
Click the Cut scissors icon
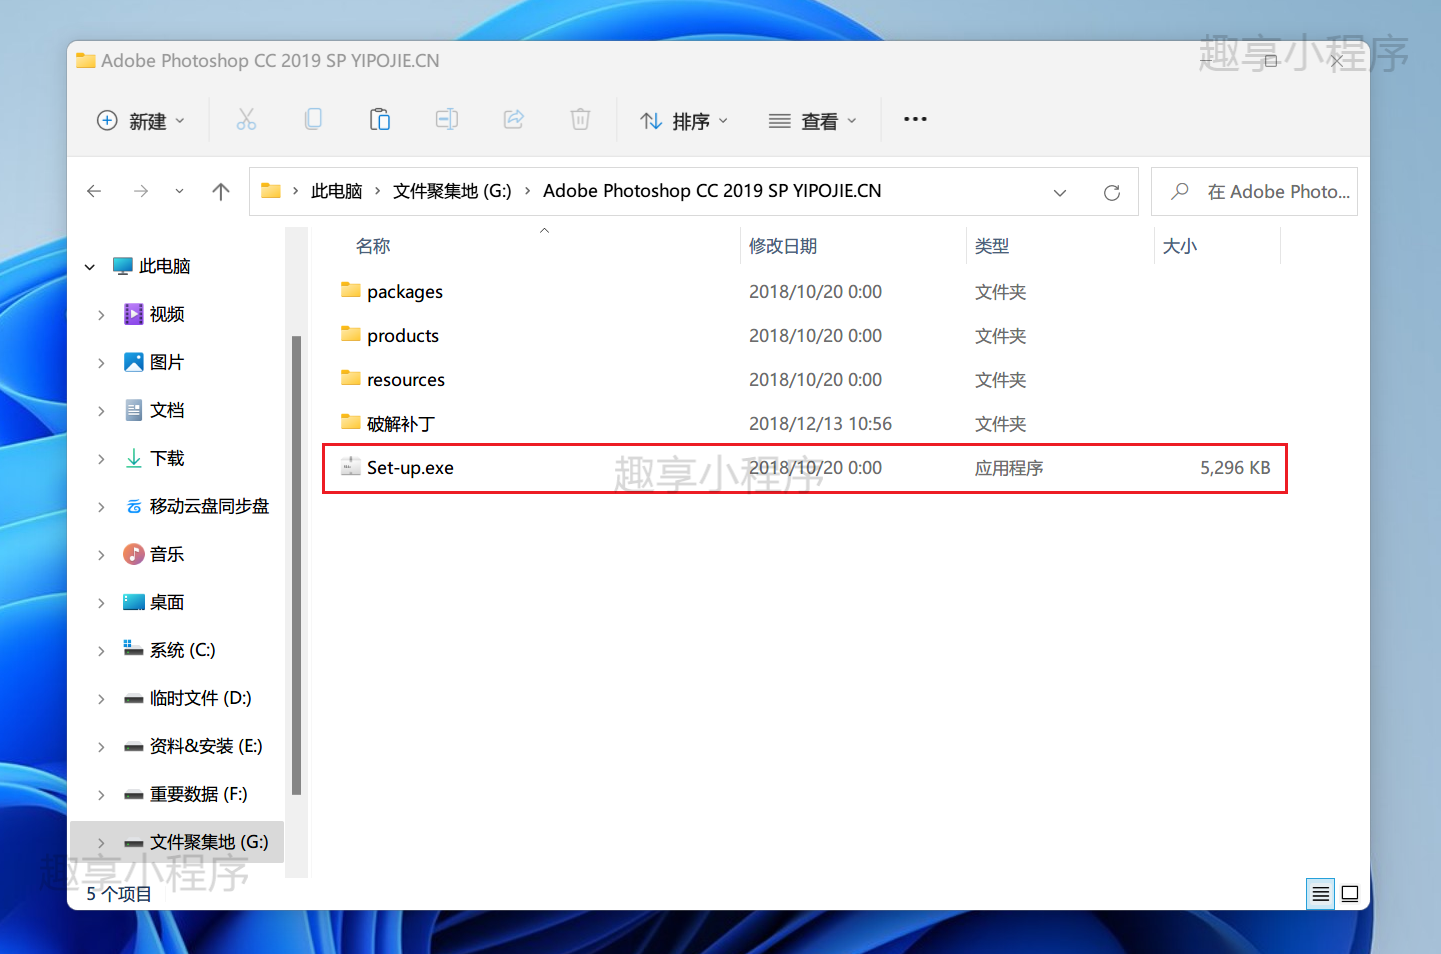pos(246,120)
